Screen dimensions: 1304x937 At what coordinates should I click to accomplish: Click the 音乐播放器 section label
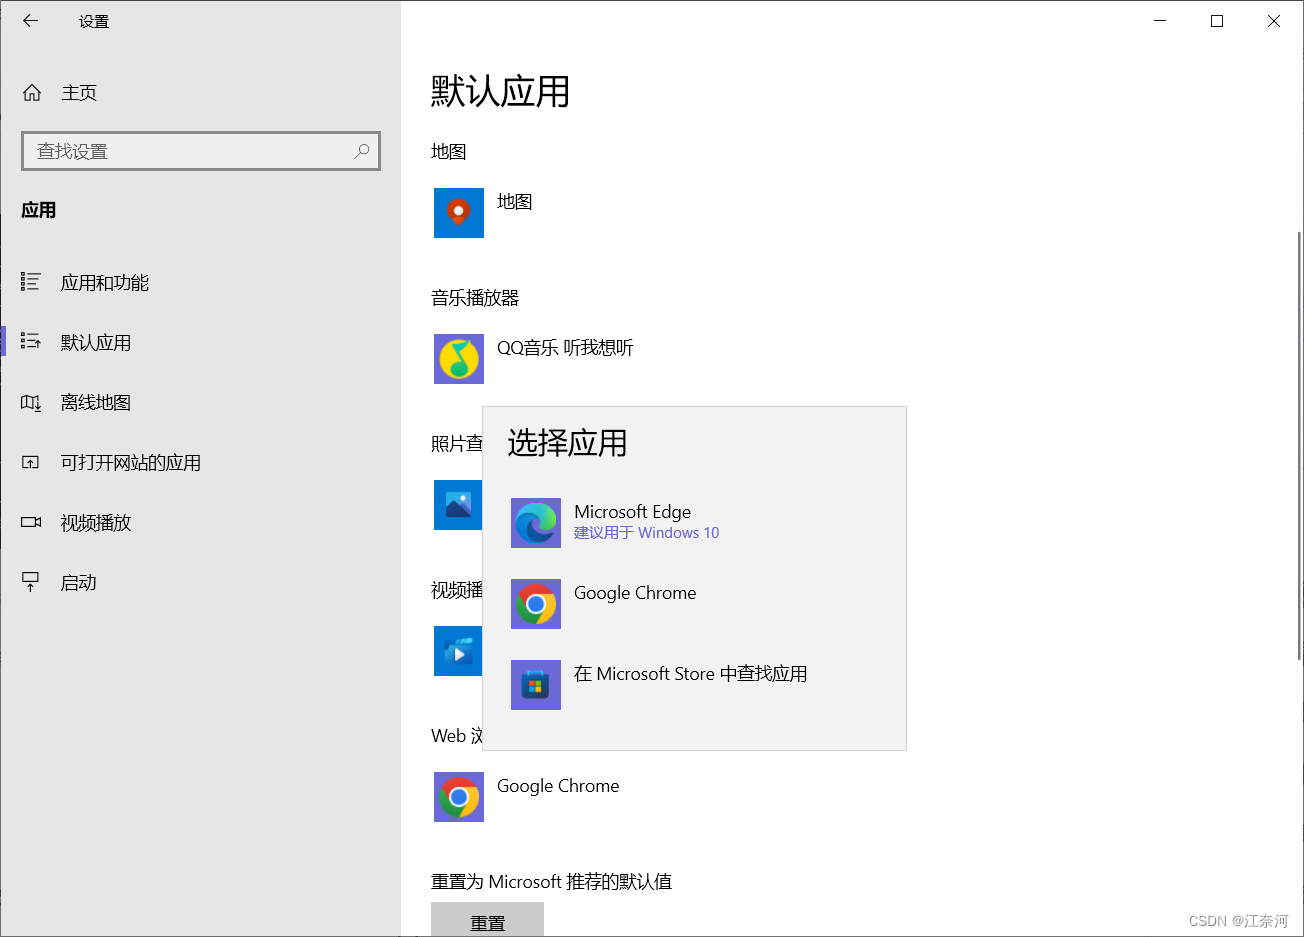[475, 298]
